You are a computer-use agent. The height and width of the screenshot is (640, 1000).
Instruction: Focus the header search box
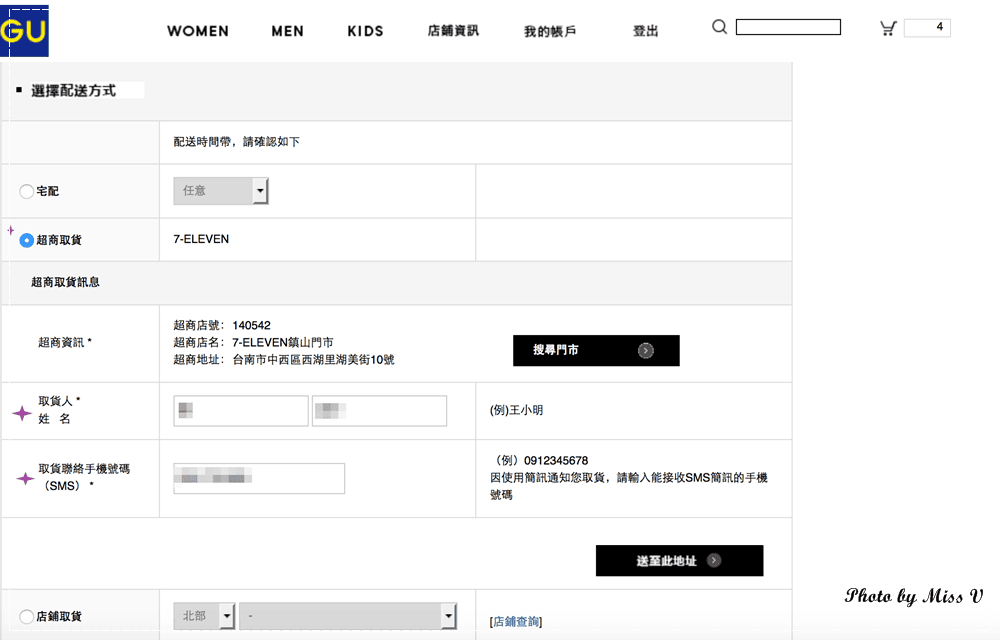(x=788, y=27)
